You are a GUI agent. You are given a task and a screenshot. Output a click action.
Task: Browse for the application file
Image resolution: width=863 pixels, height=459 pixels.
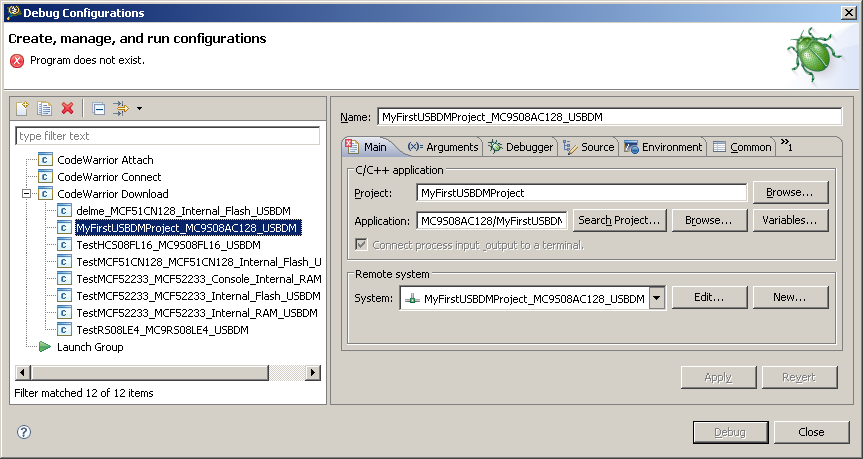(x=709, y=220)
